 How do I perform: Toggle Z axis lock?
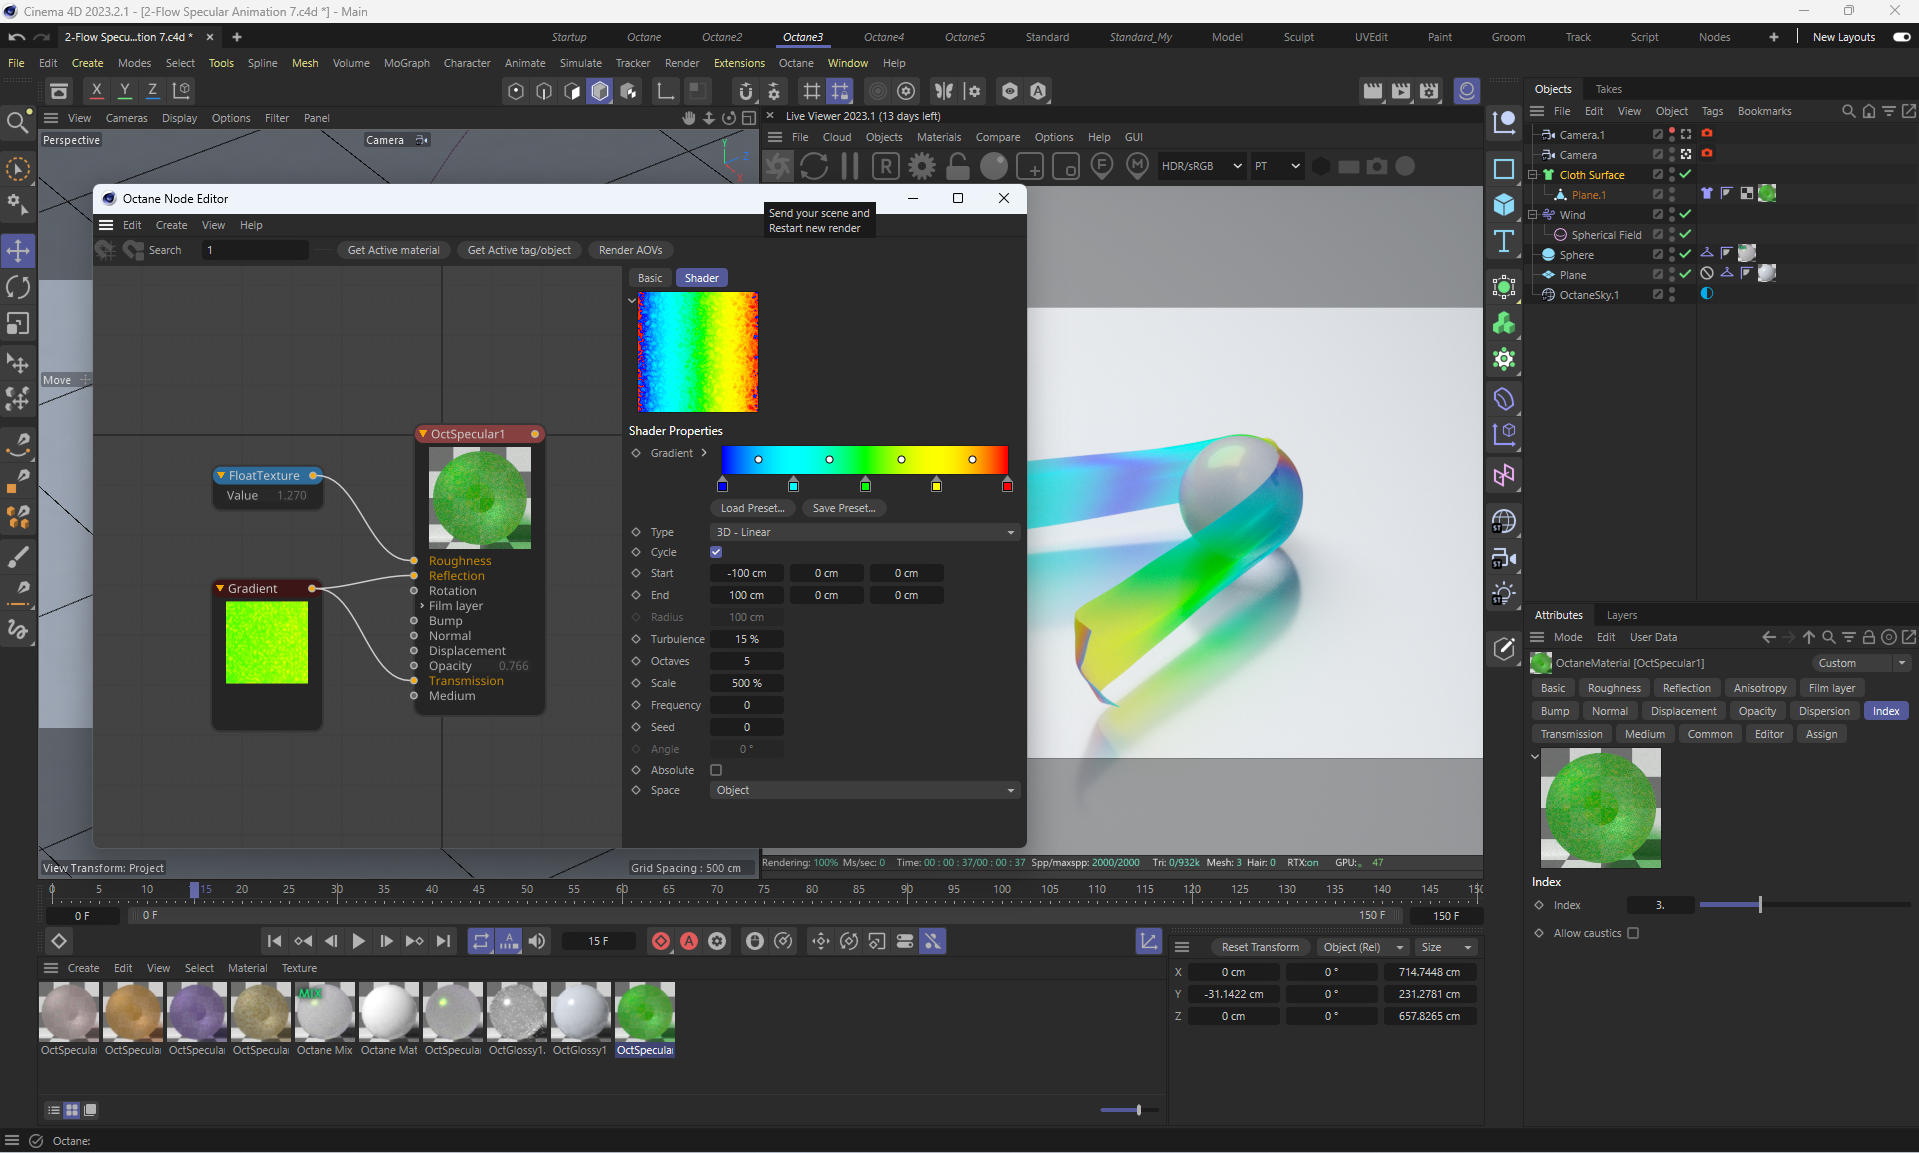(153, 90)
